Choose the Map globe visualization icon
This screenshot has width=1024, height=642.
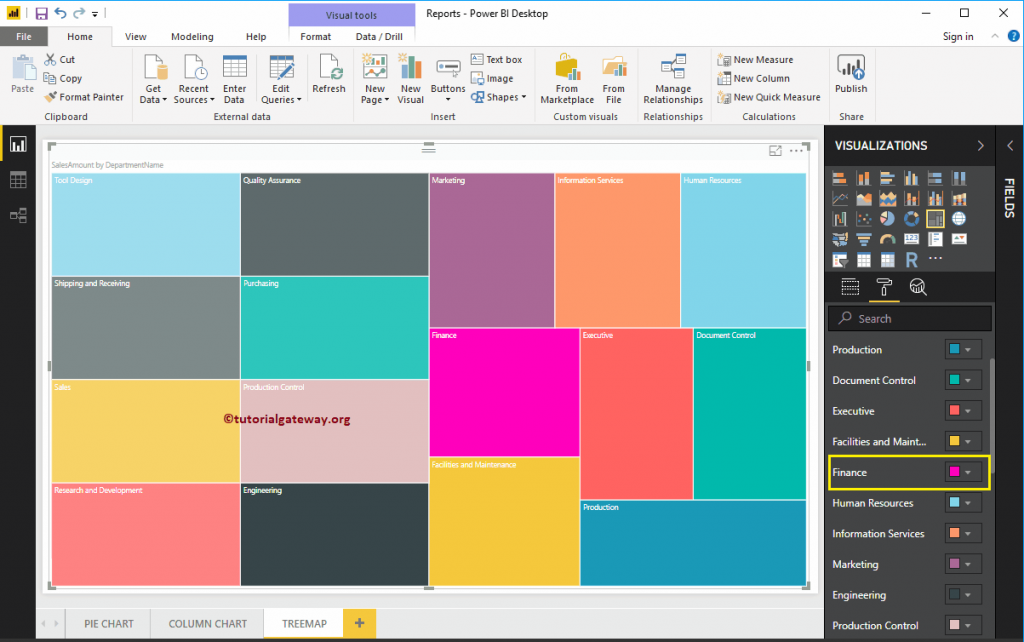959,218
